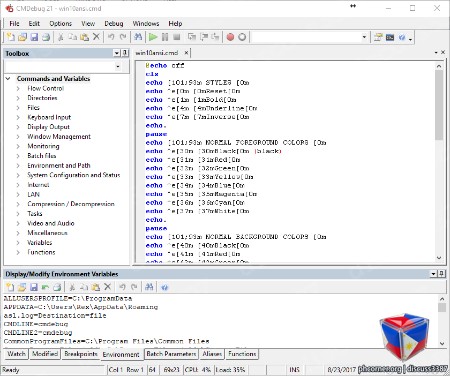
Task: Click the binoculars Find icon in main toolbar
Action: tap(138, 37)
